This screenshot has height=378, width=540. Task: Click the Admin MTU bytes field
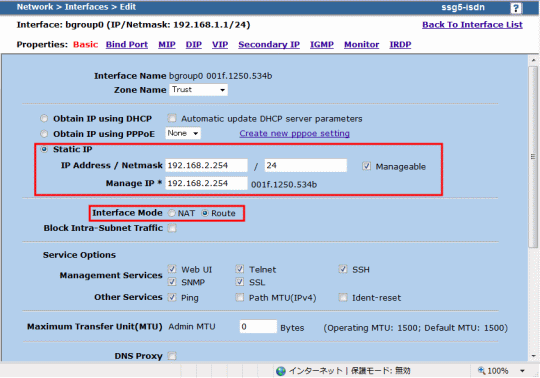[258, 327]
